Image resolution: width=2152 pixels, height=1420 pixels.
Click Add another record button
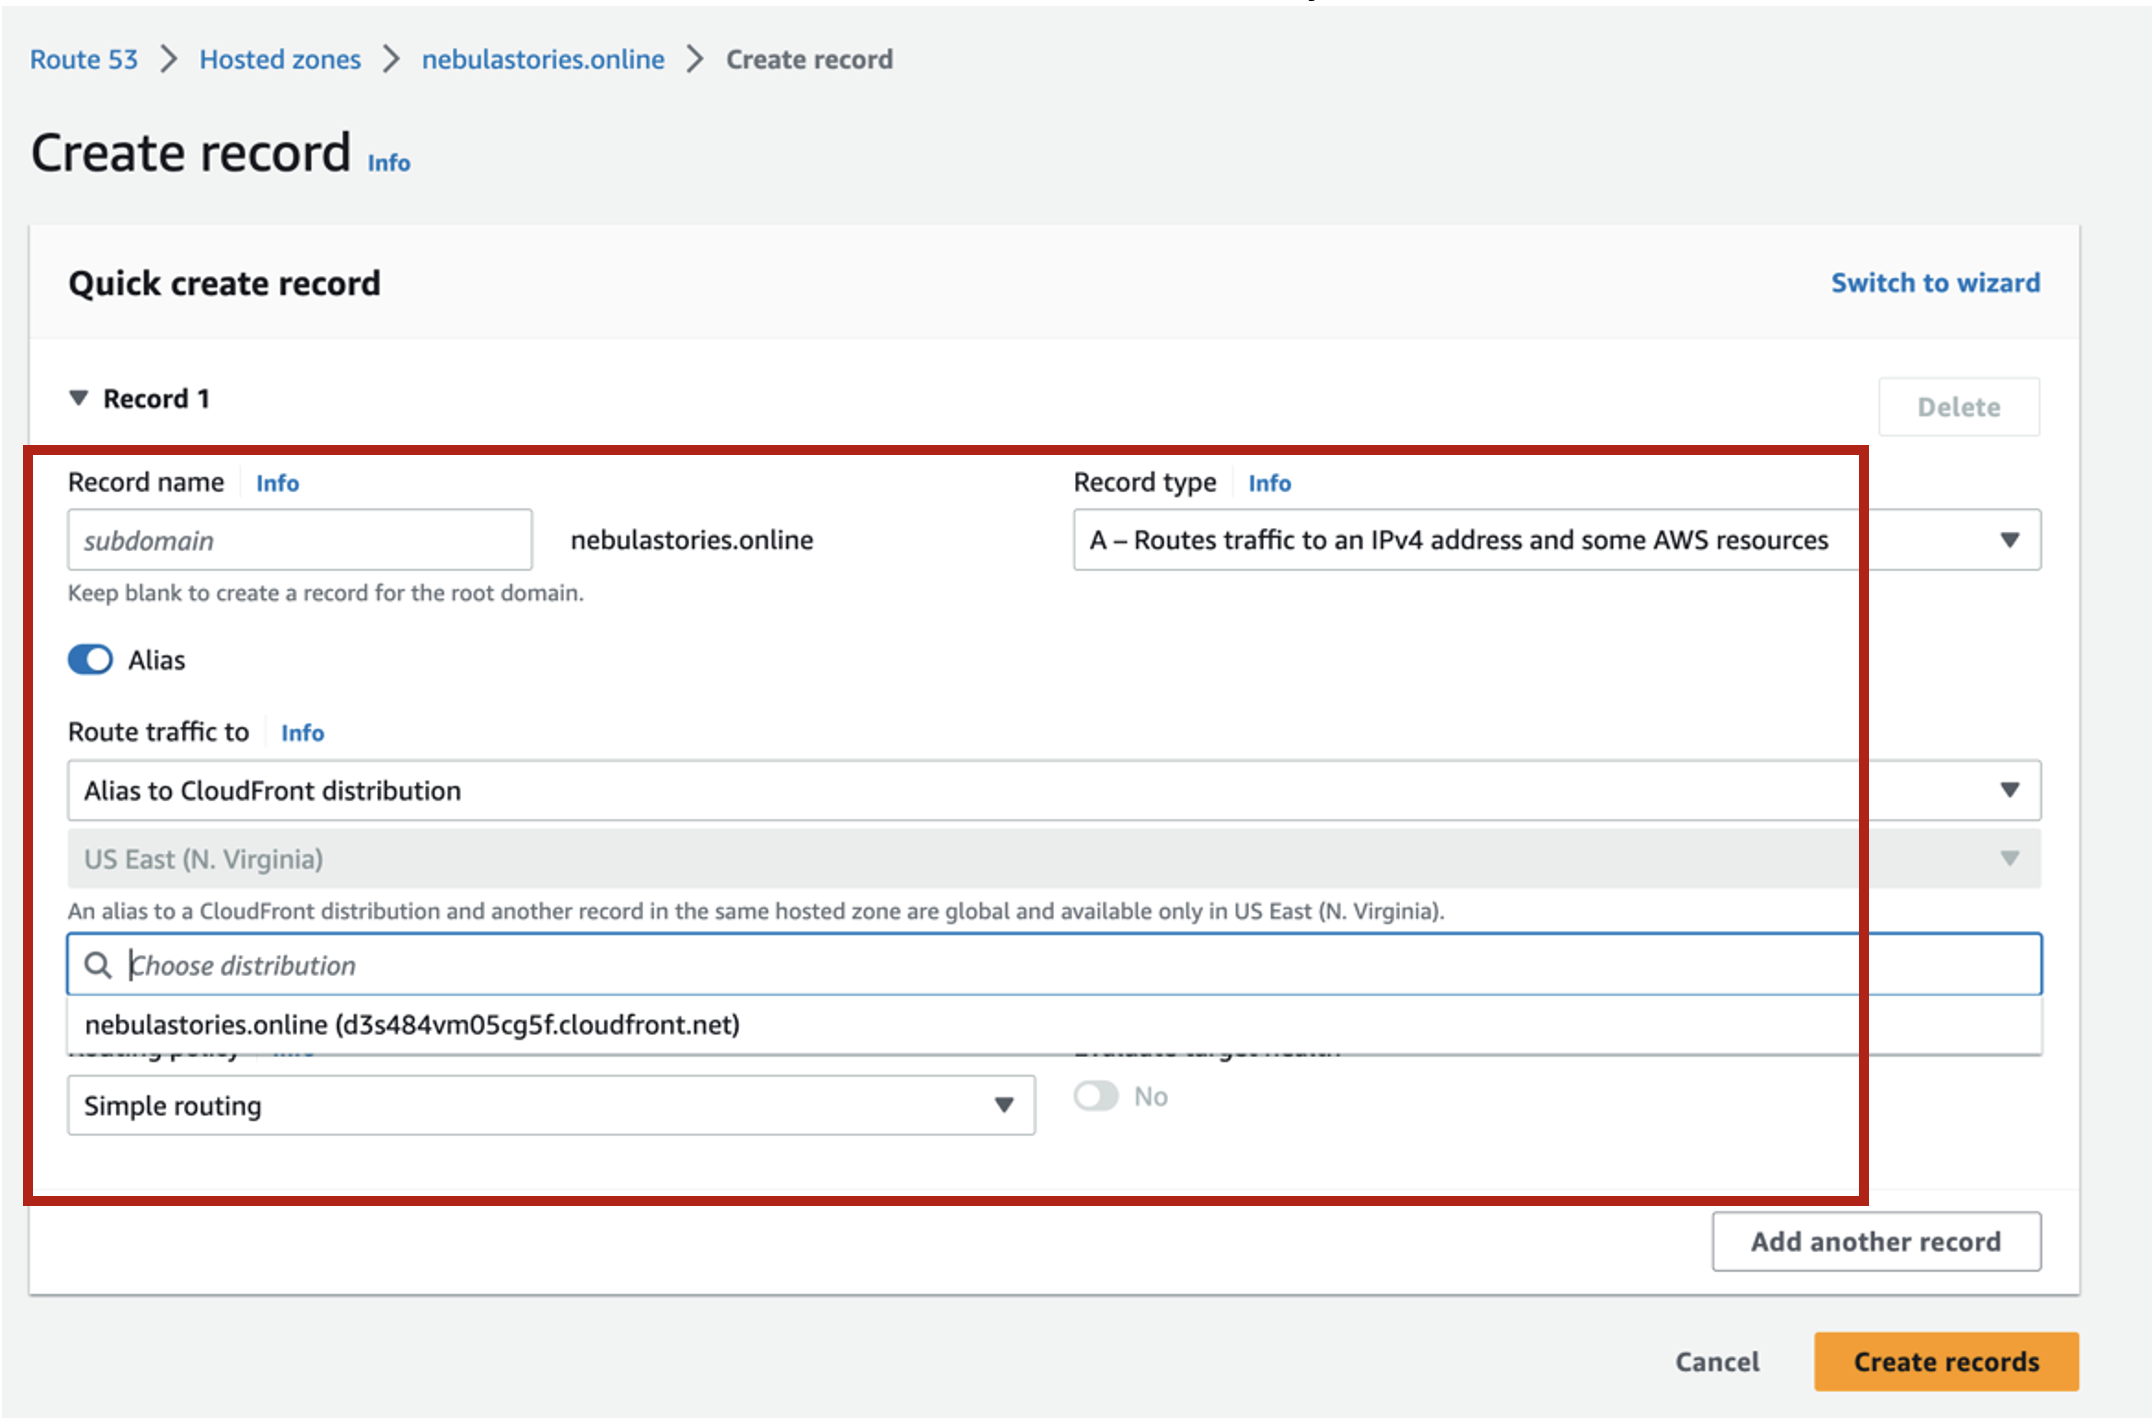click(1876, 1242)
